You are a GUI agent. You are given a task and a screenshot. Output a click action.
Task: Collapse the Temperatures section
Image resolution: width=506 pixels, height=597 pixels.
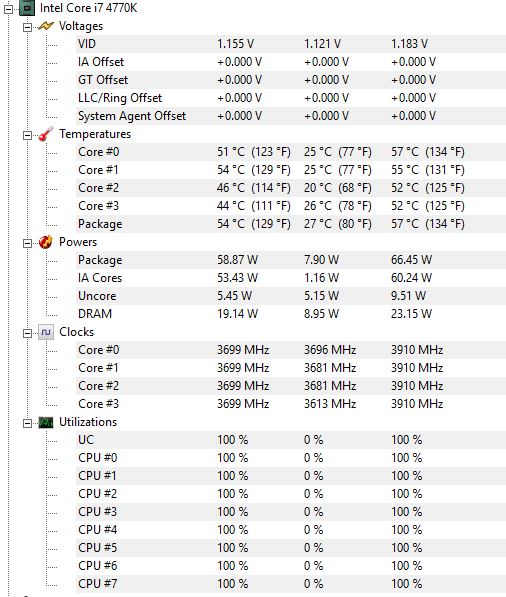click(x=27, y=135)
